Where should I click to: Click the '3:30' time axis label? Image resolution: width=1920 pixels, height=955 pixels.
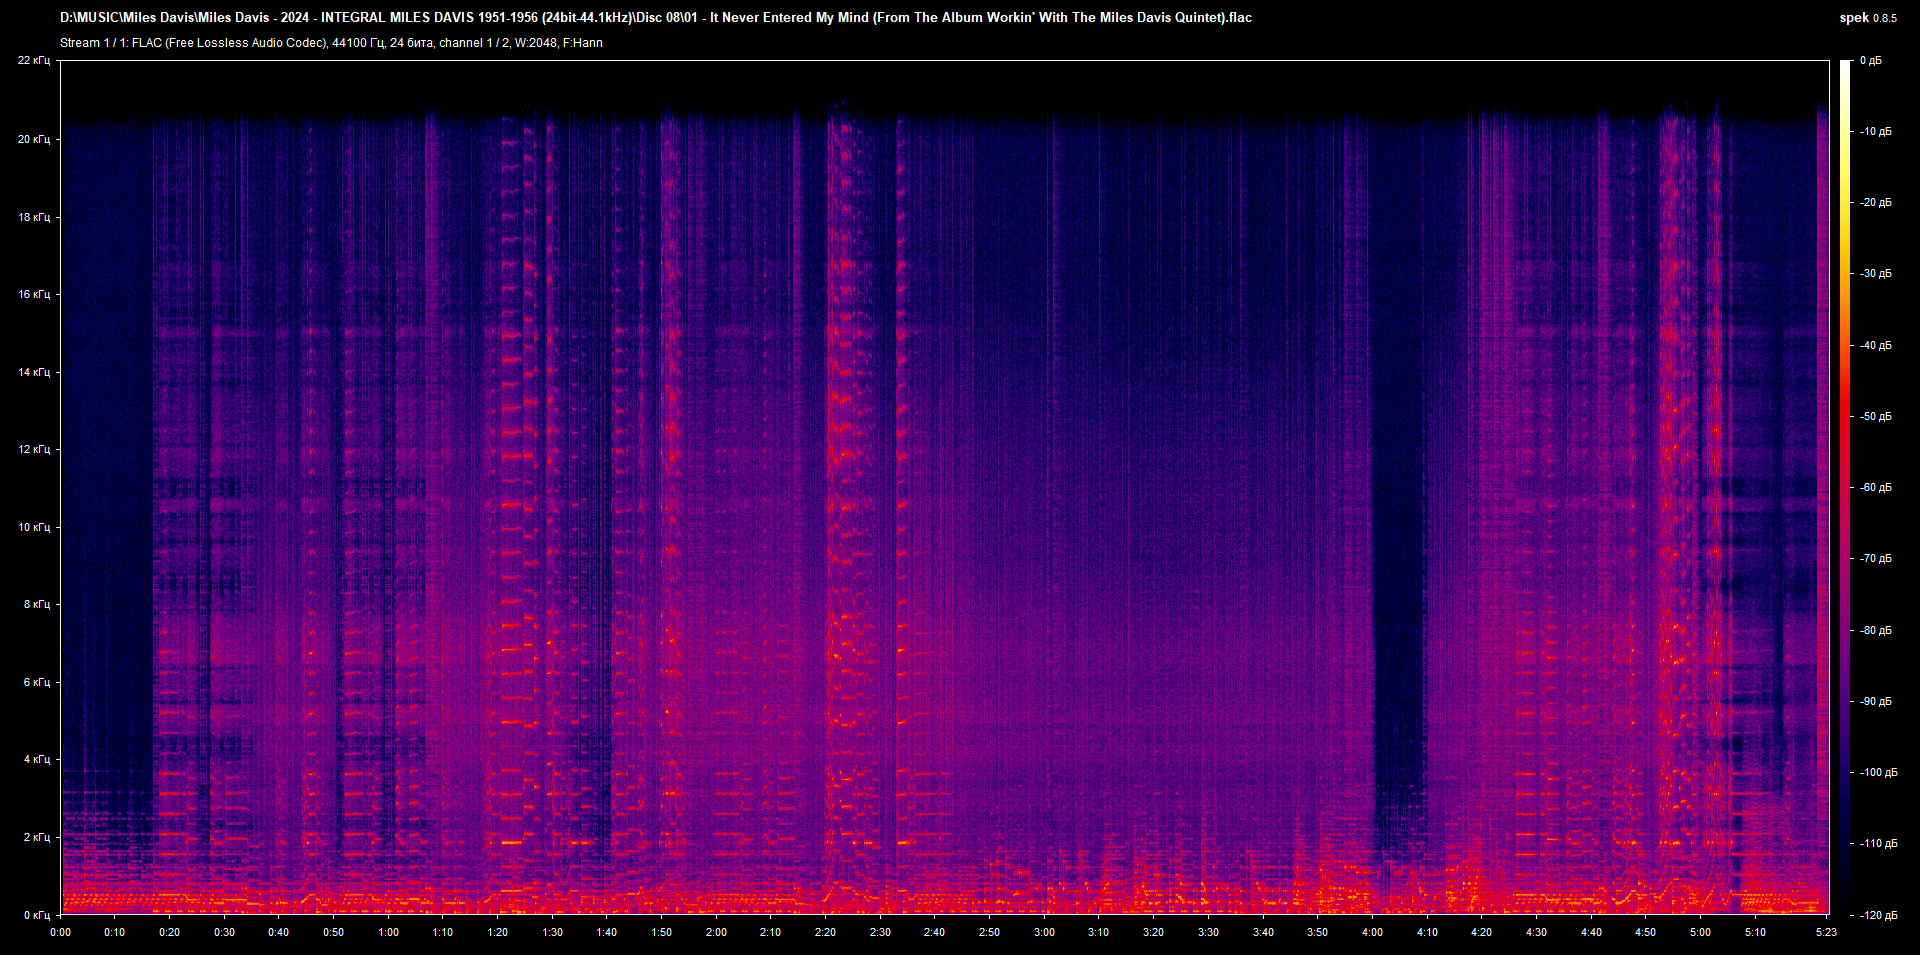click(1208, 932)
